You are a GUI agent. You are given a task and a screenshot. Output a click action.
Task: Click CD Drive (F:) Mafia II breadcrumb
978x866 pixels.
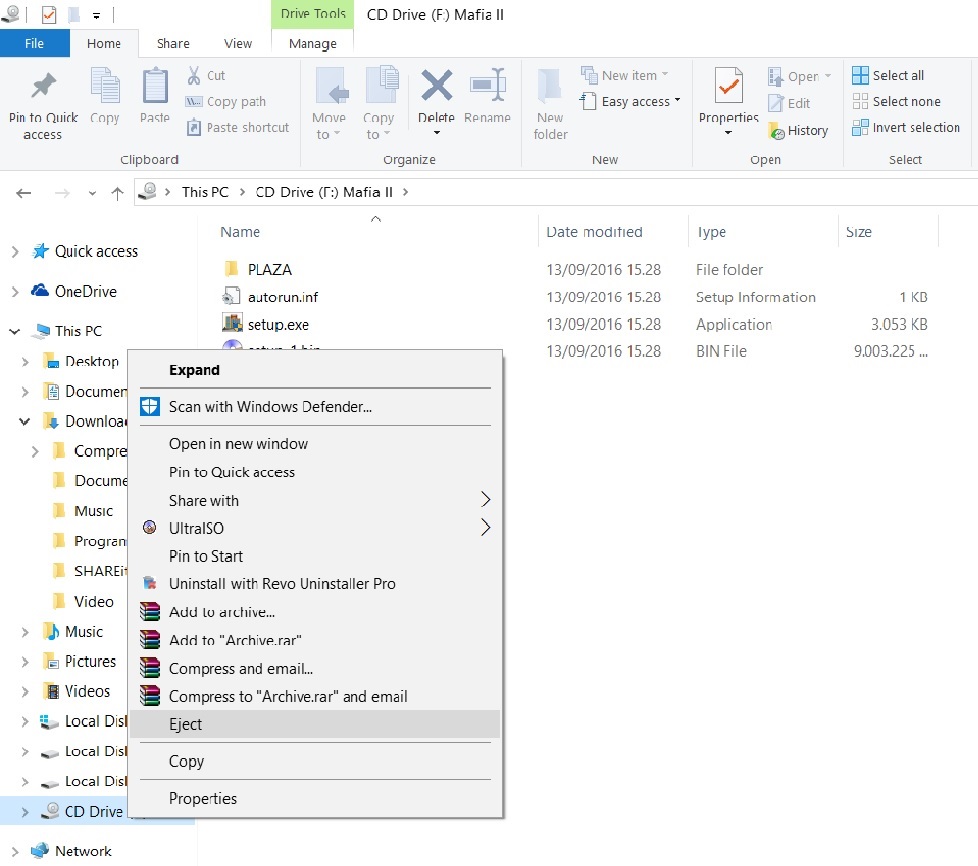coord(324,192)
